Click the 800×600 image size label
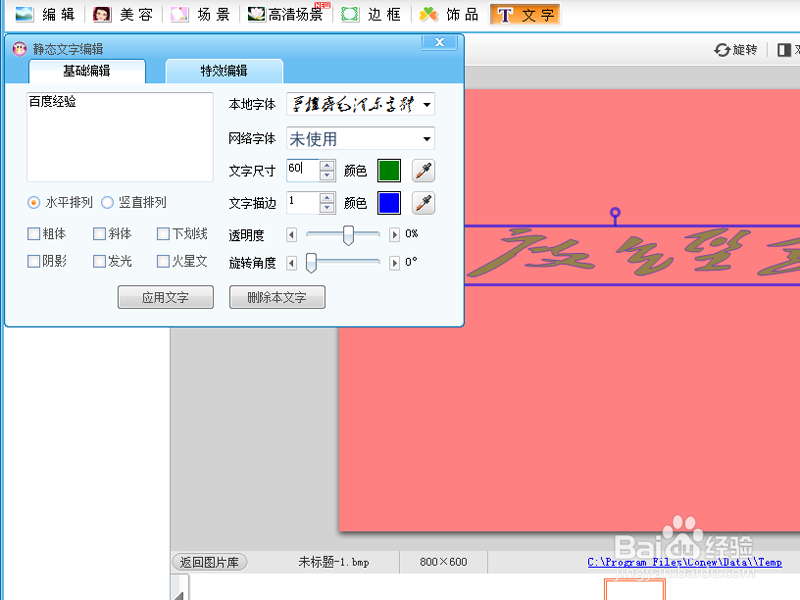 [443, 562]
